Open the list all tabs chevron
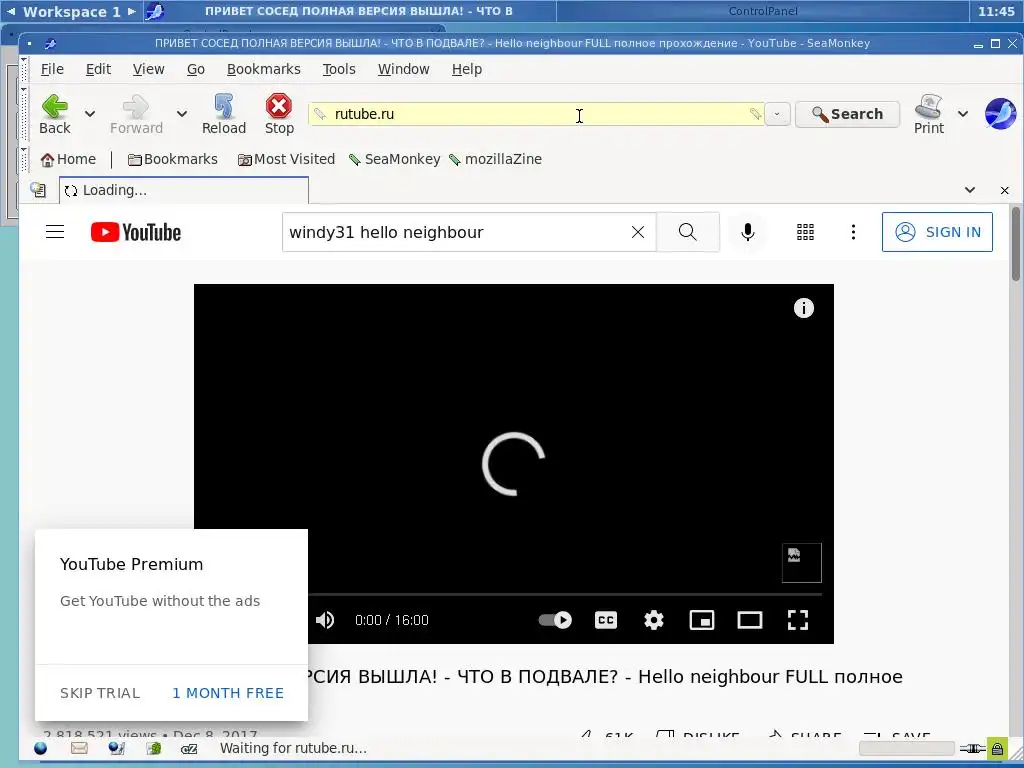 click(970, 190)
